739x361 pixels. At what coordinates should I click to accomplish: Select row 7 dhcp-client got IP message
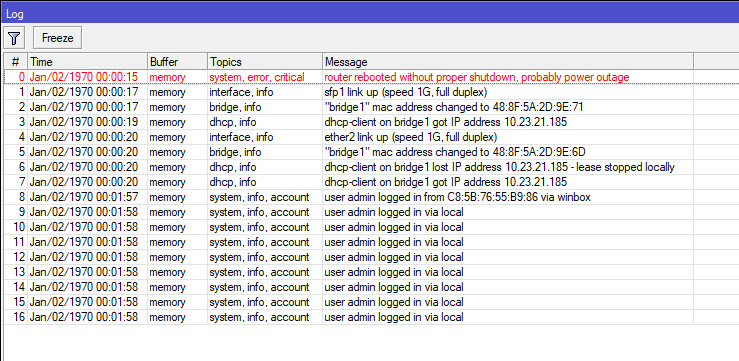coord(446,182)
